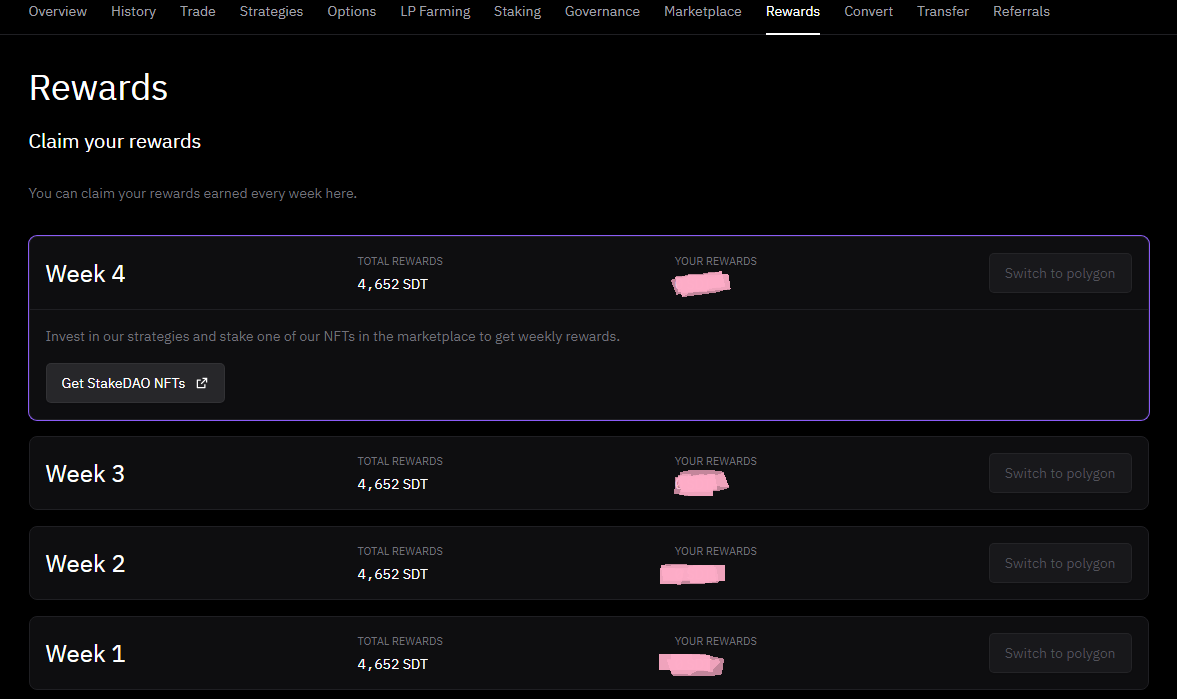This screenshot has height=699, width=1177.
Task: Select the Week 4 heading
Action: click(x=86, y=273)
